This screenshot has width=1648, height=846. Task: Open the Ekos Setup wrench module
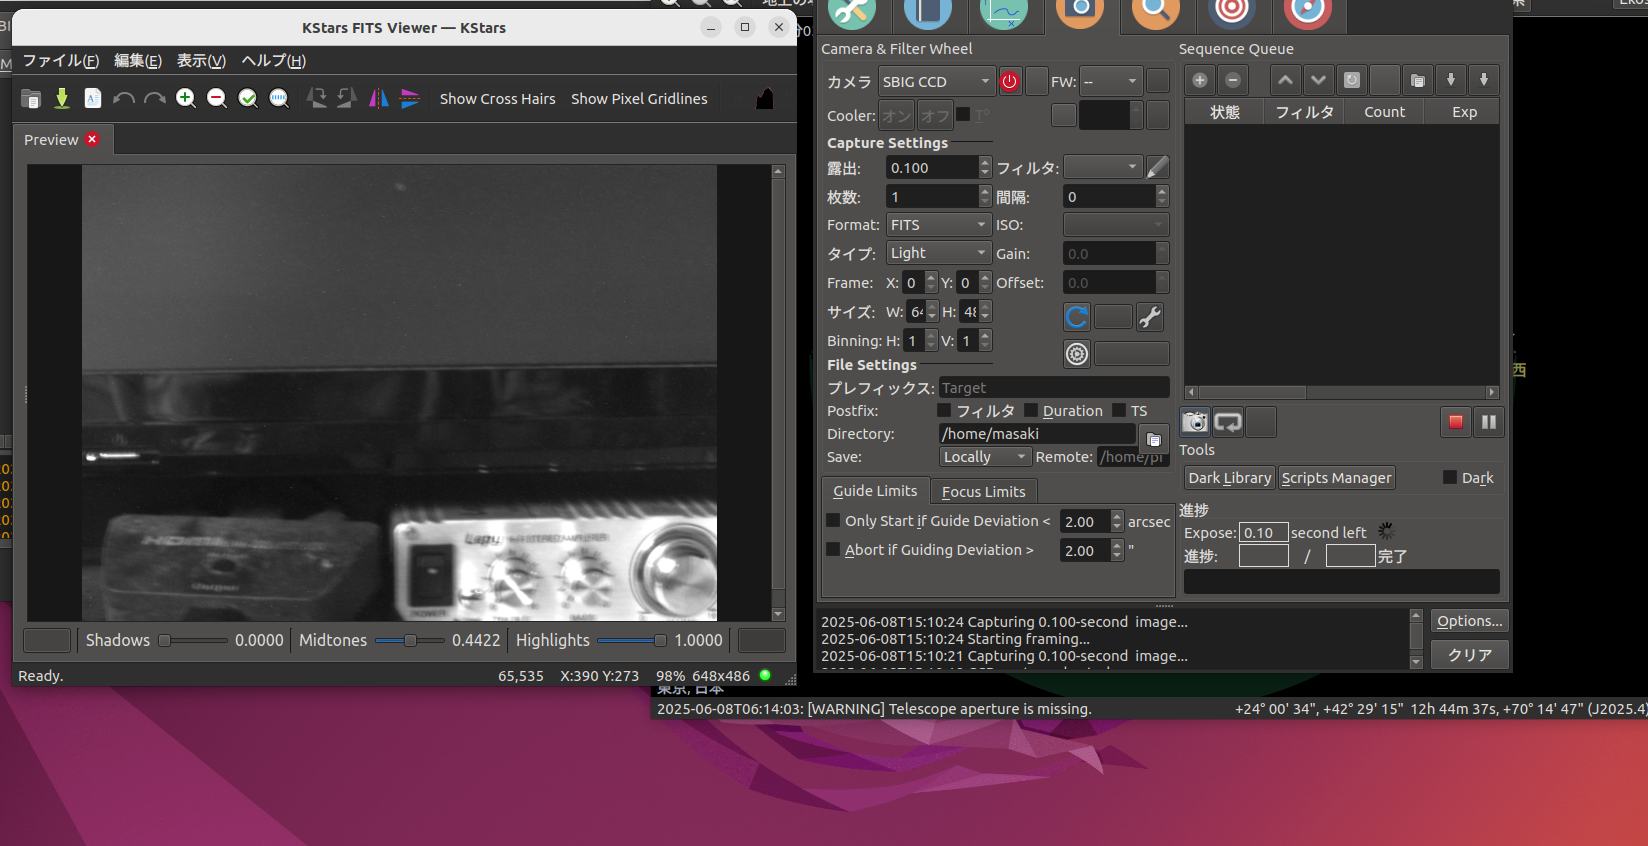851,12
